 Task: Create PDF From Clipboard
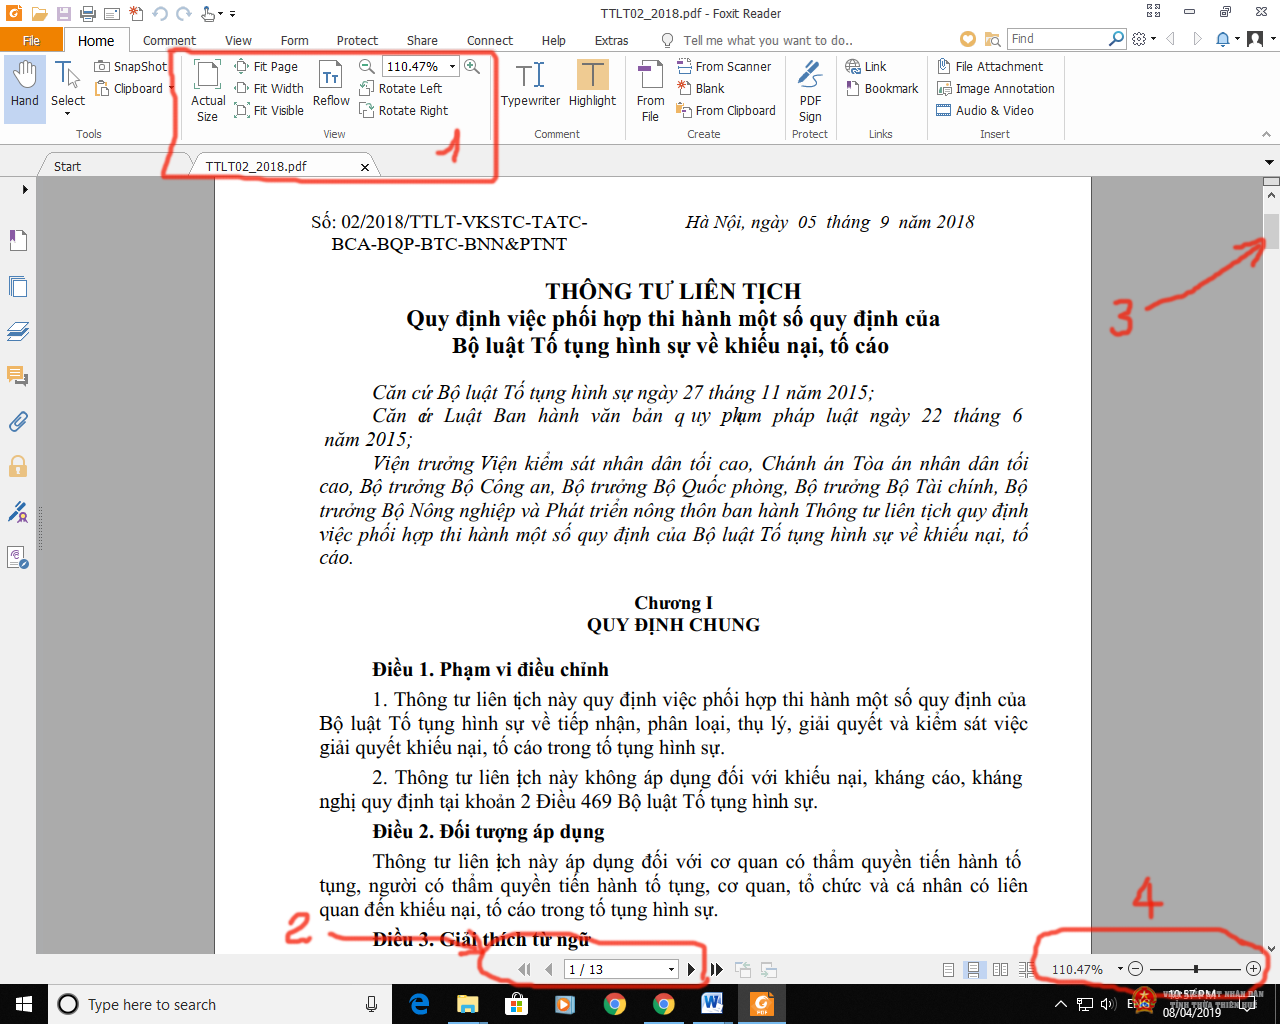click(x=726, y=110)
